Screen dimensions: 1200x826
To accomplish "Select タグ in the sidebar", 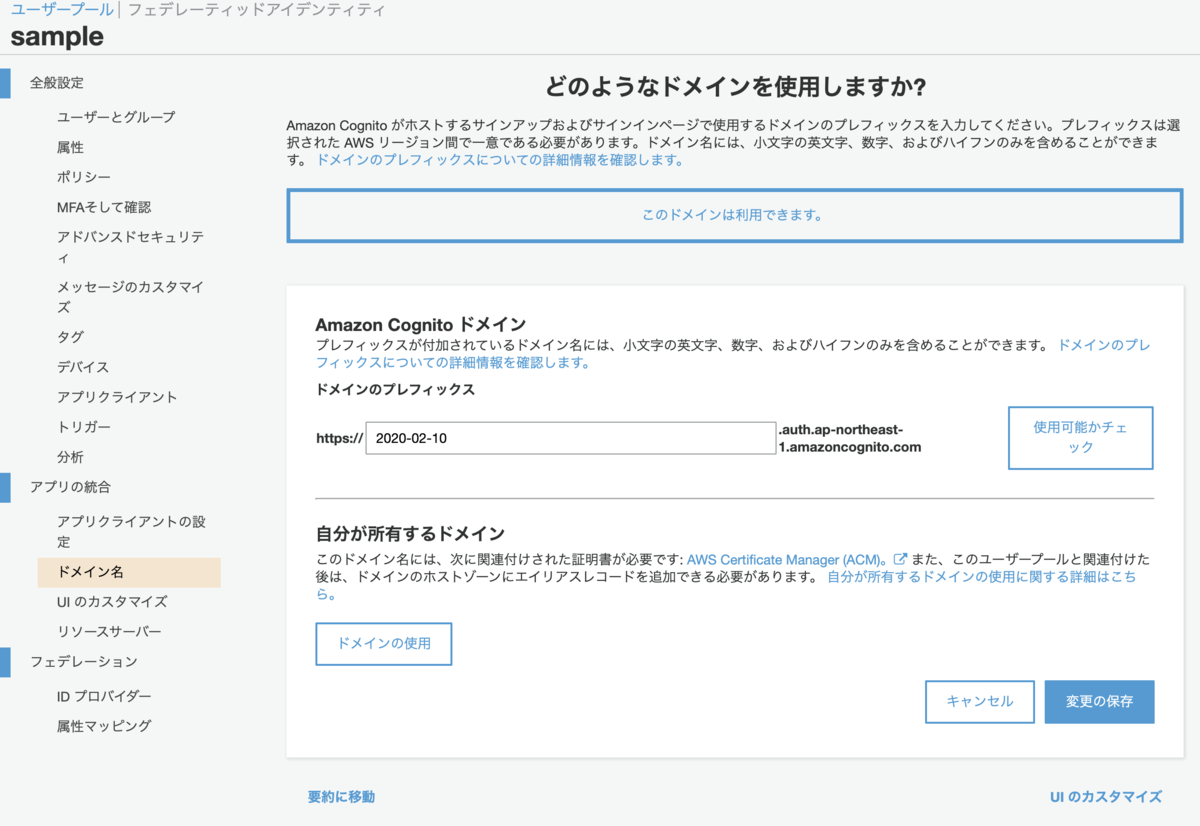I will pyautogui.click(x=70, y=337).
